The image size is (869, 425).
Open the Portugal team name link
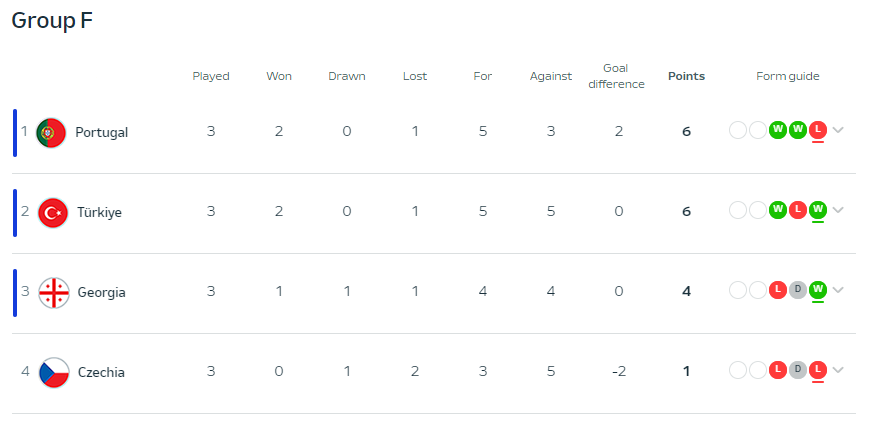101,133
